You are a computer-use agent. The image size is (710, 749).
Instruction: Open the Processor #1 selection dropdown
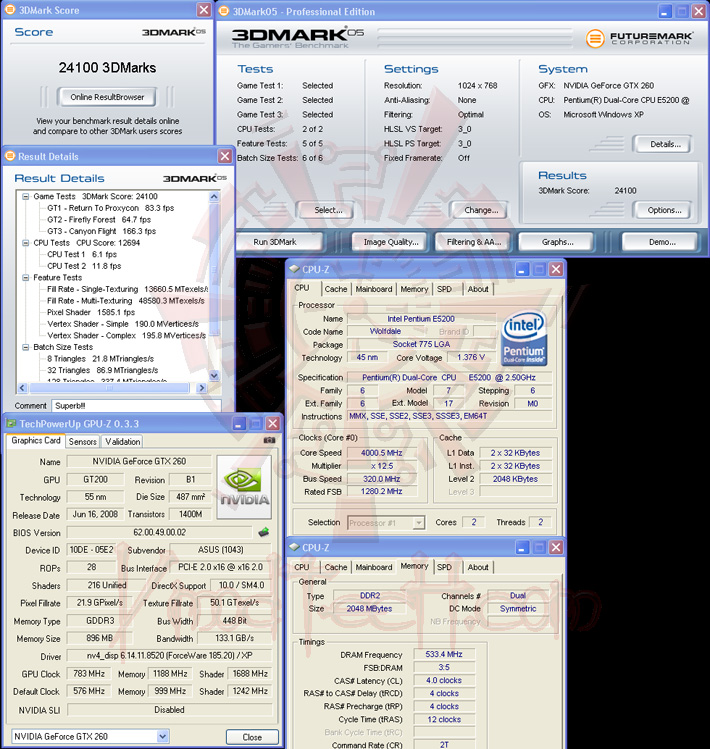419,523
